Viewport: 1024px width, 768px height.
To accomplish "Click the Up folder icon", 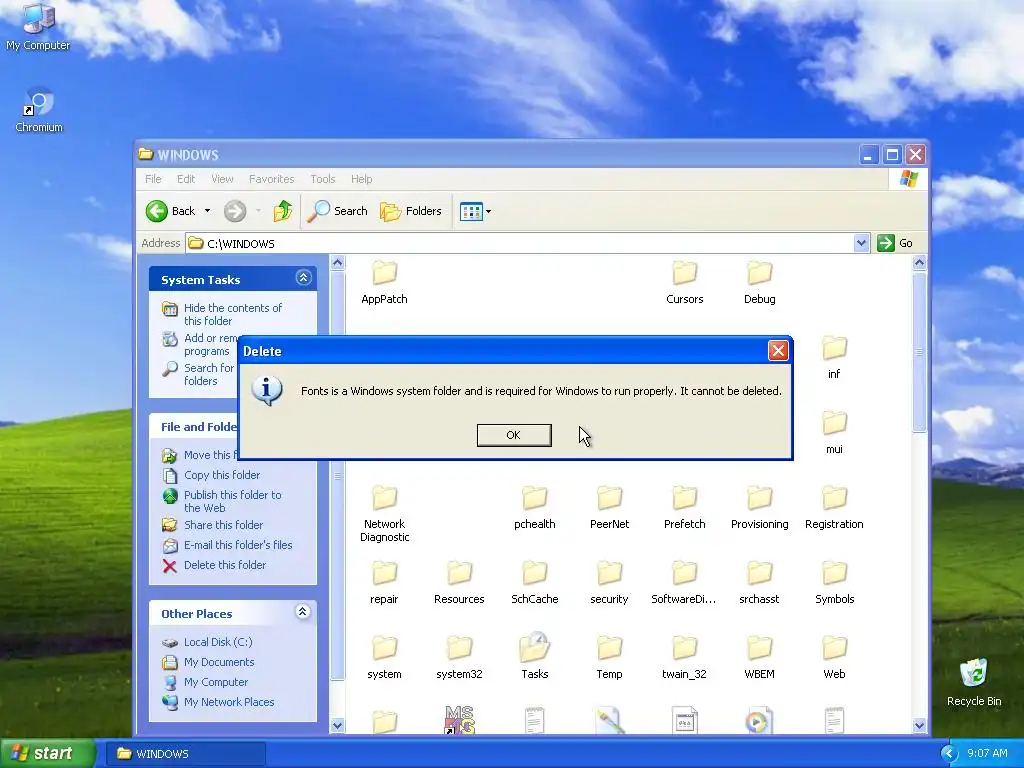I will [283, 211].
